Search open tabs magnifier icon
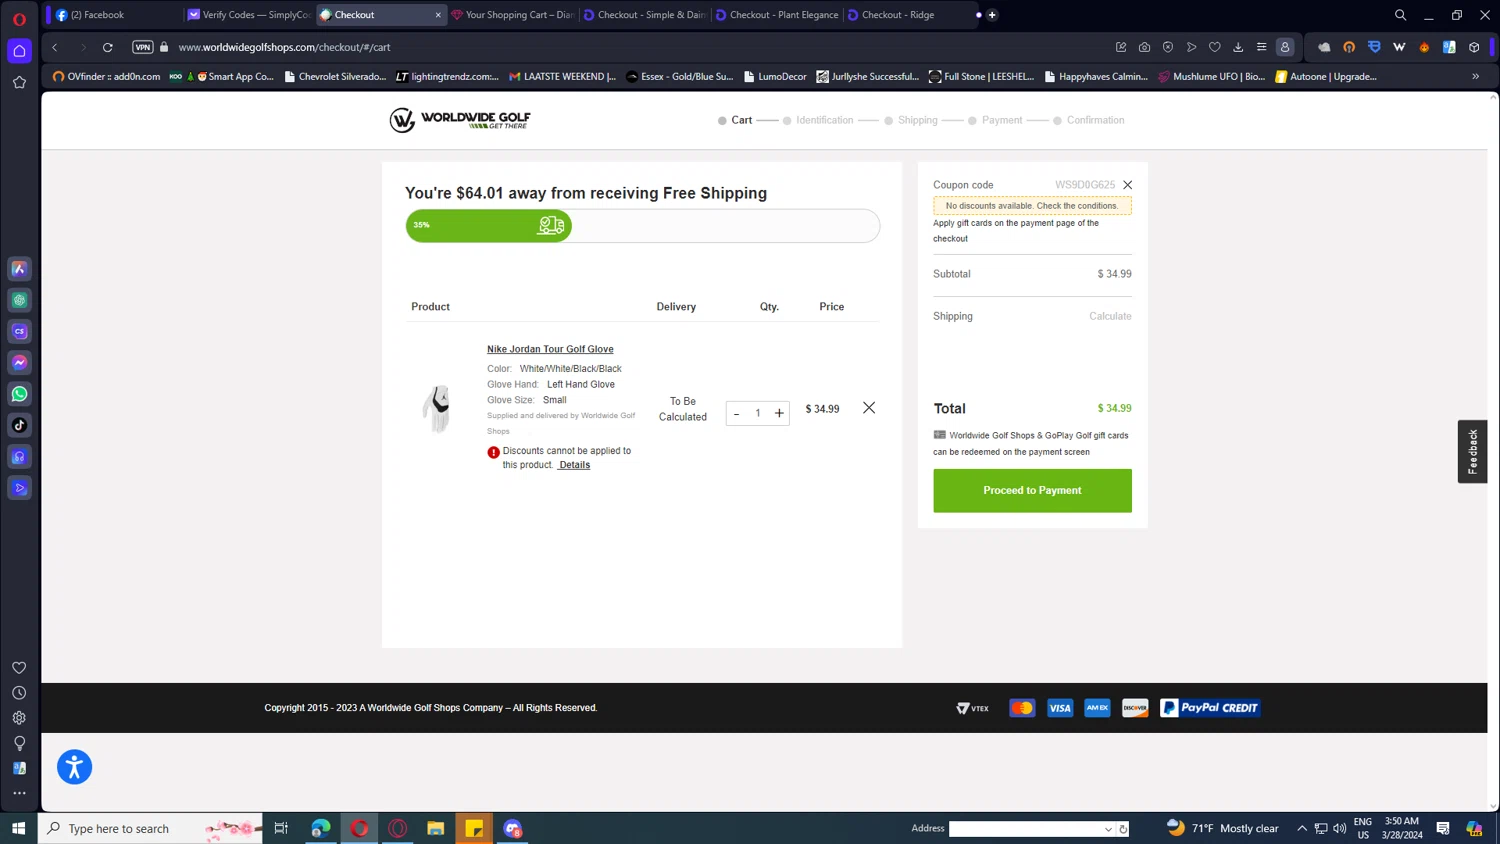 [1400, 15]
